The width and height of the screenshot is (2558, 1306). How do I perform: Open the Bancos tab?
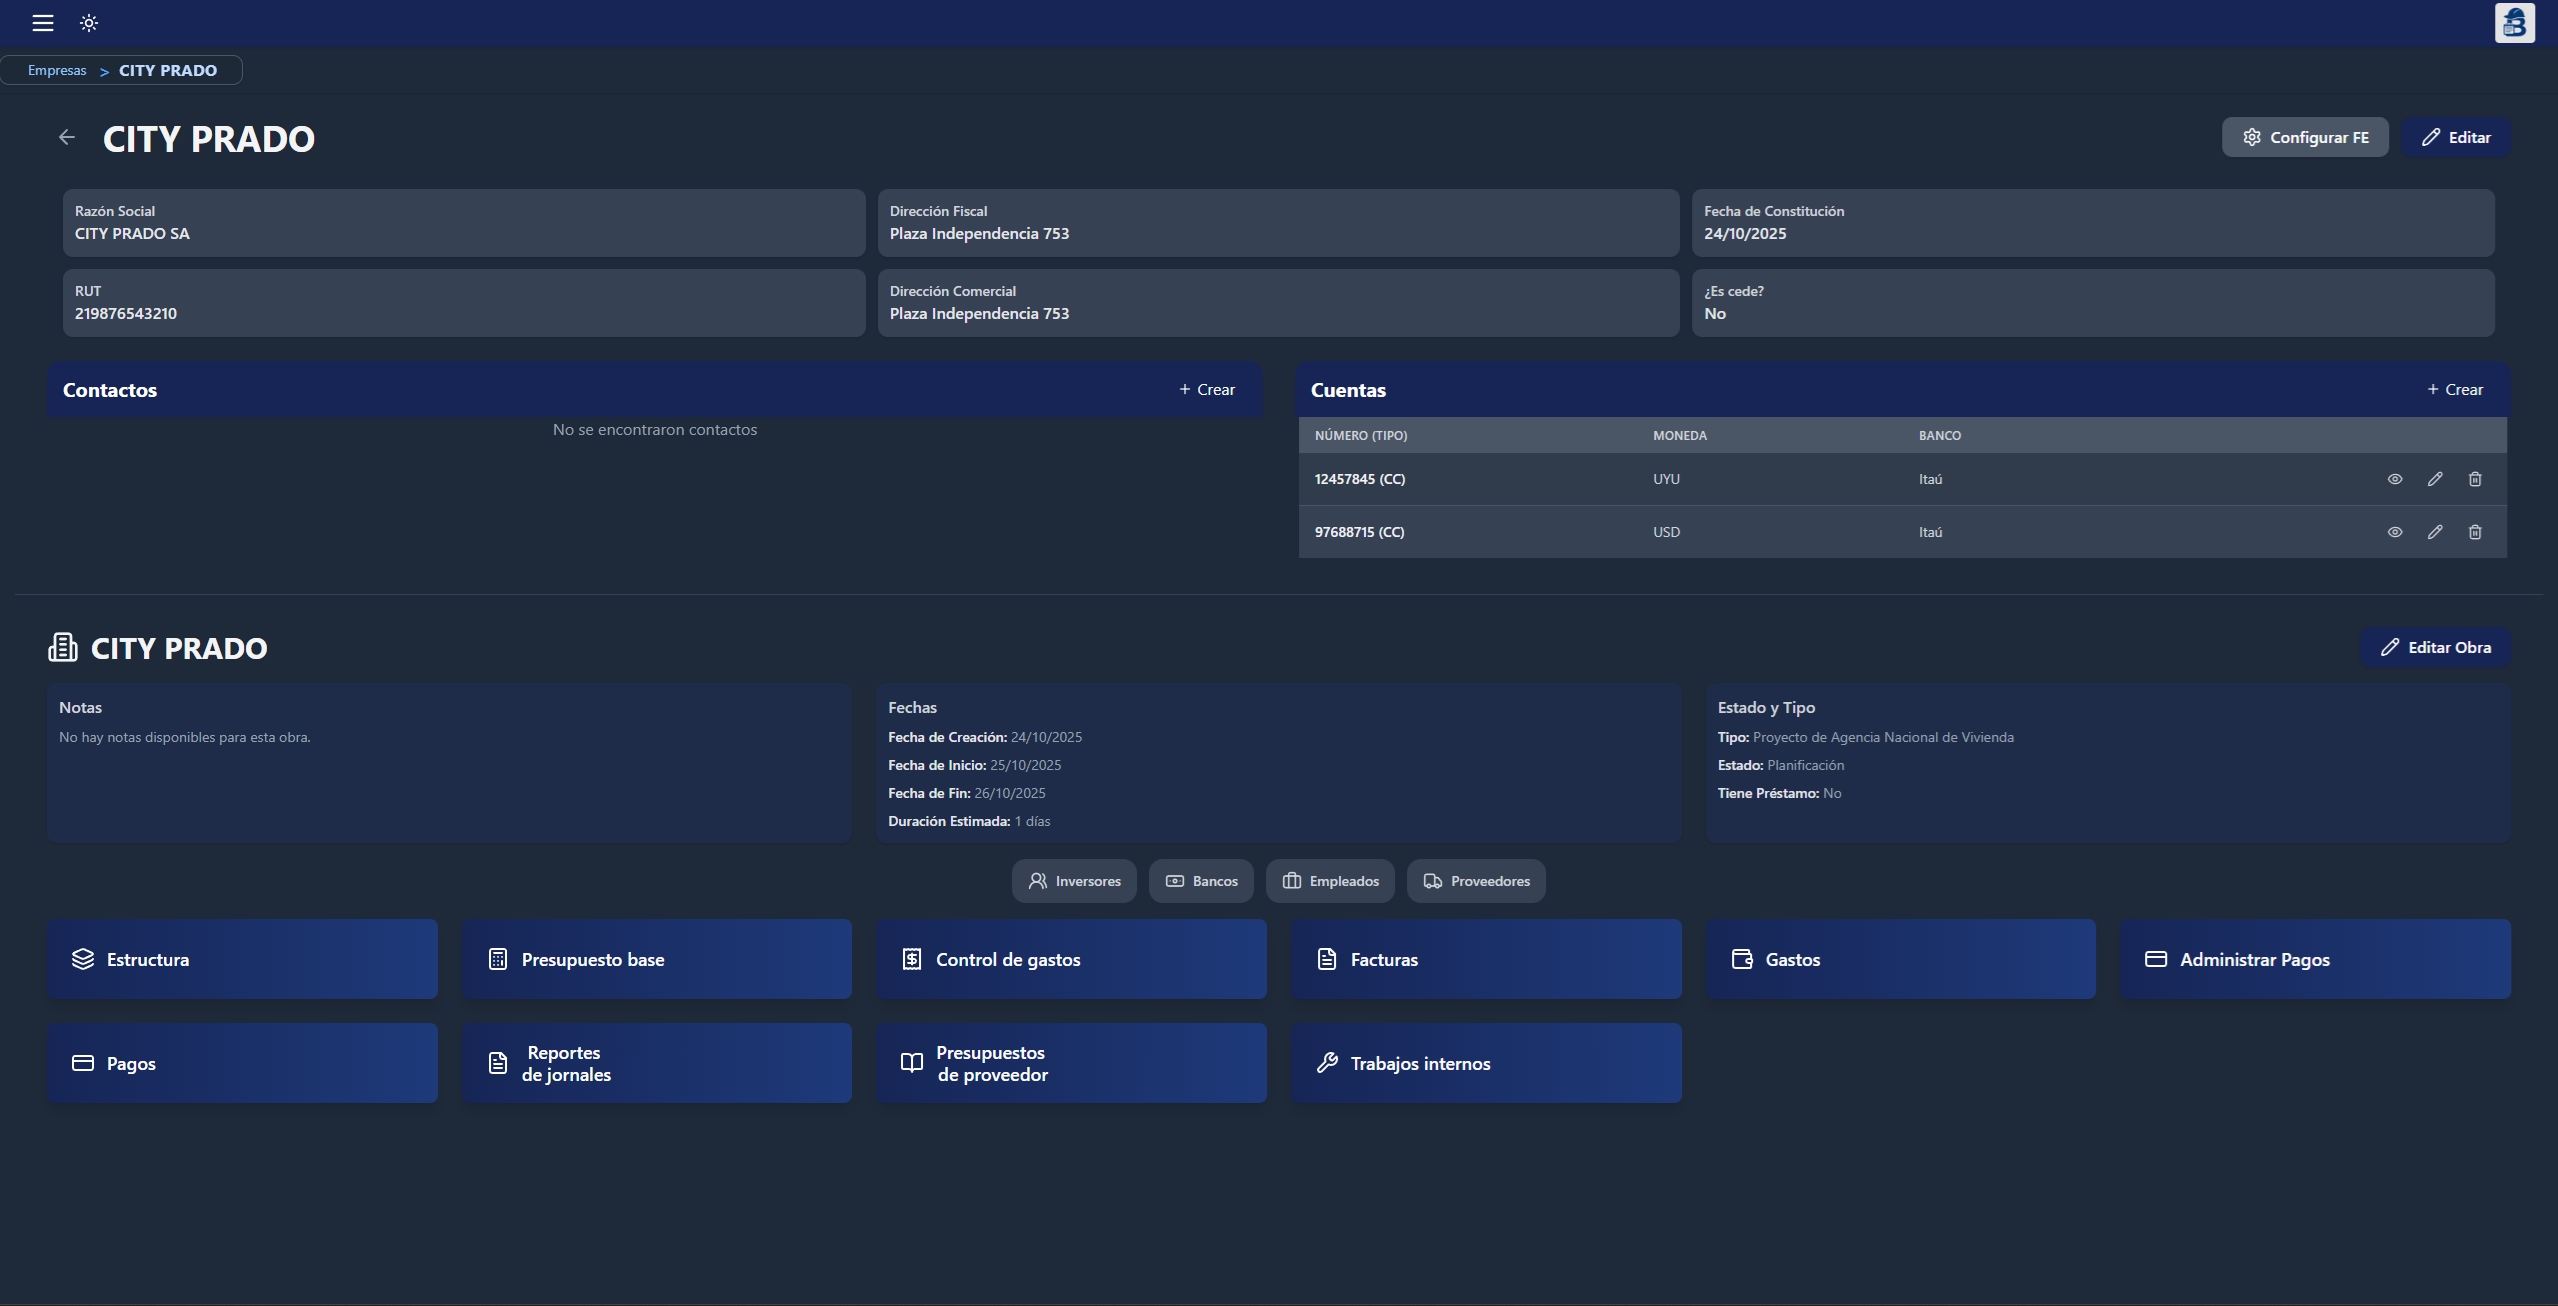1201,881
